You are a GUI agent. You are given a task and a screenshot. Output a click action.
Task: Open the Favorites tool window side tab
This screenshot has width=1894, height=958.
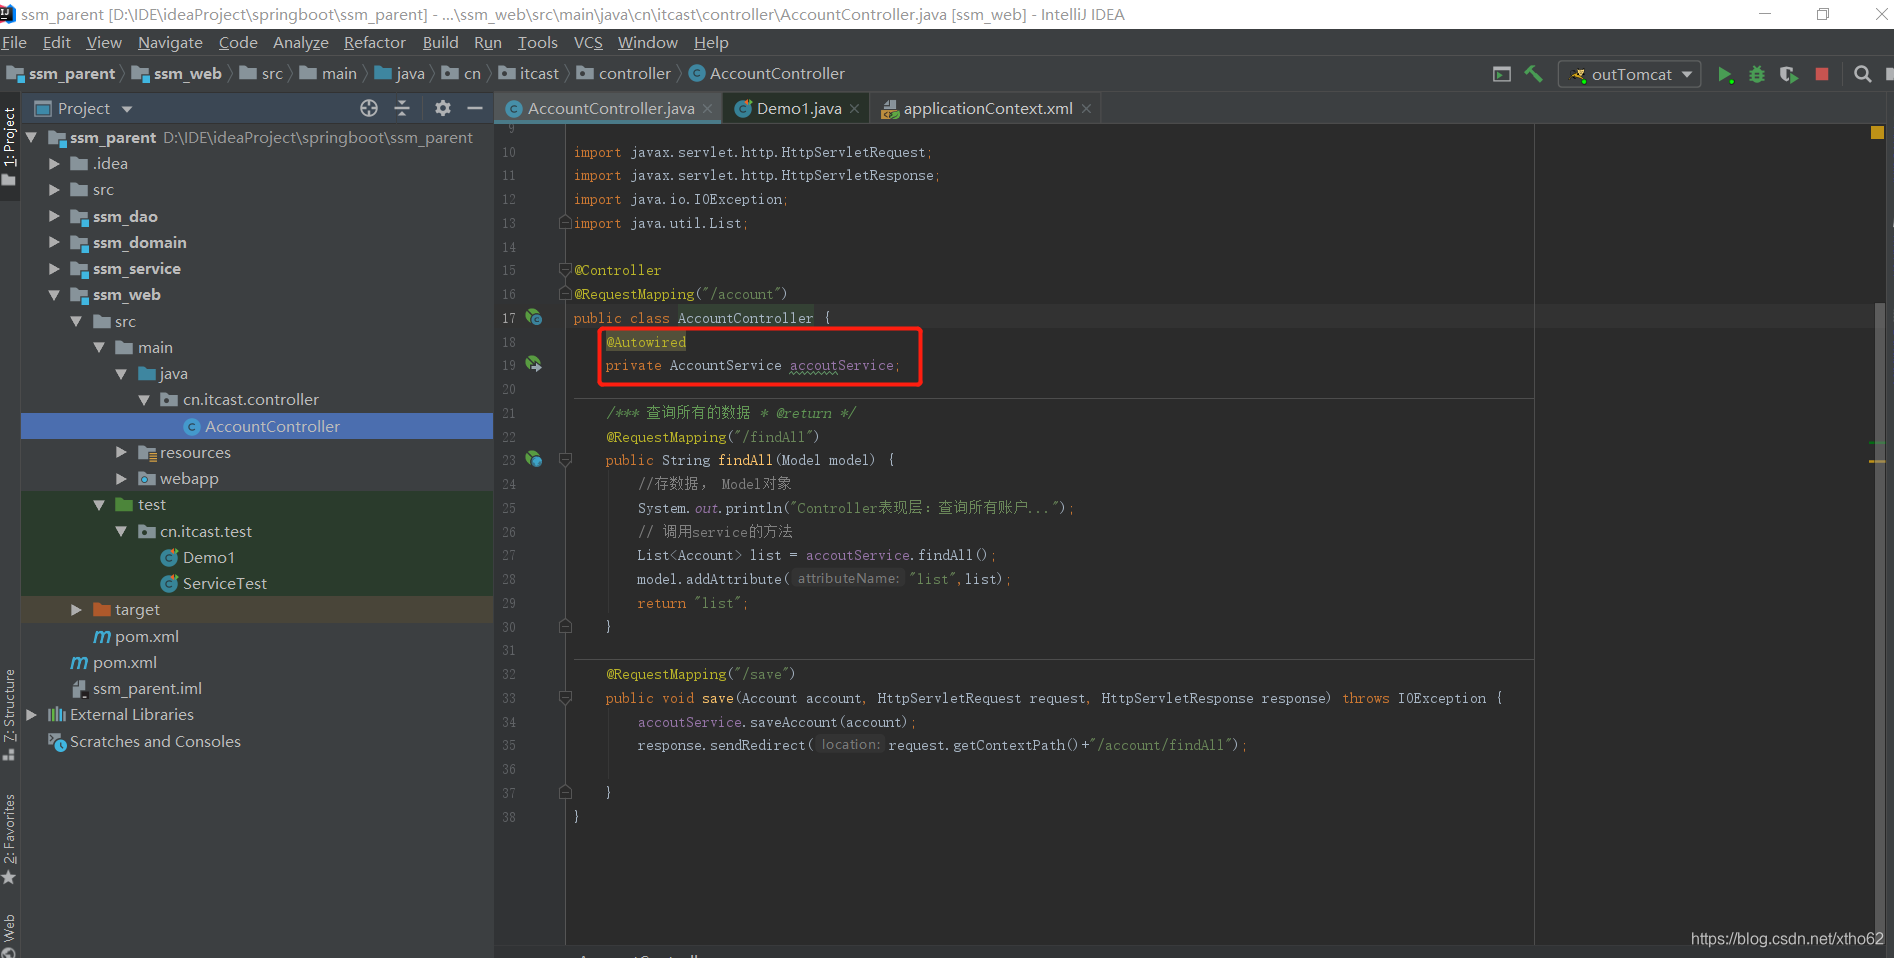[10, 838]
